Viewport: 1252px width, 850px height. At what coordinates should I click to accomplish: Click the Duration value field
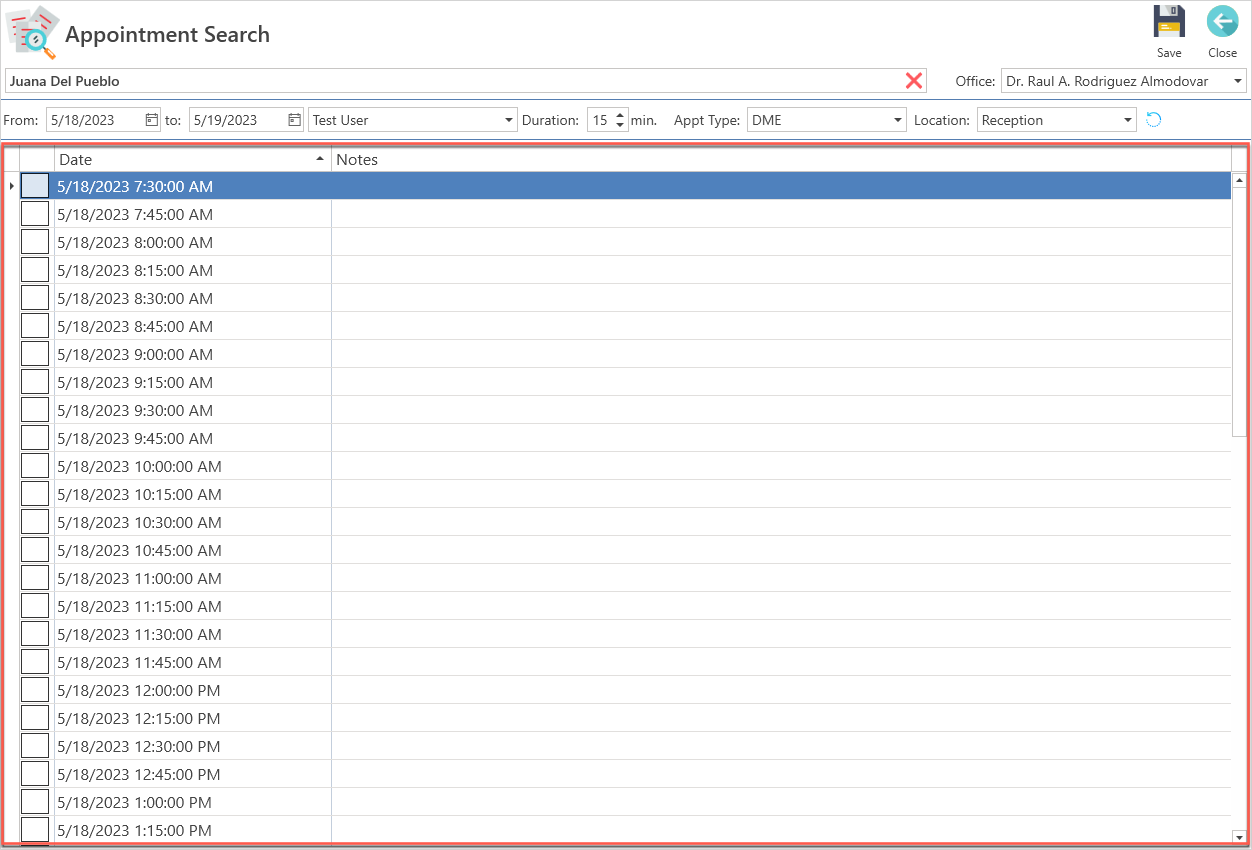600,120
